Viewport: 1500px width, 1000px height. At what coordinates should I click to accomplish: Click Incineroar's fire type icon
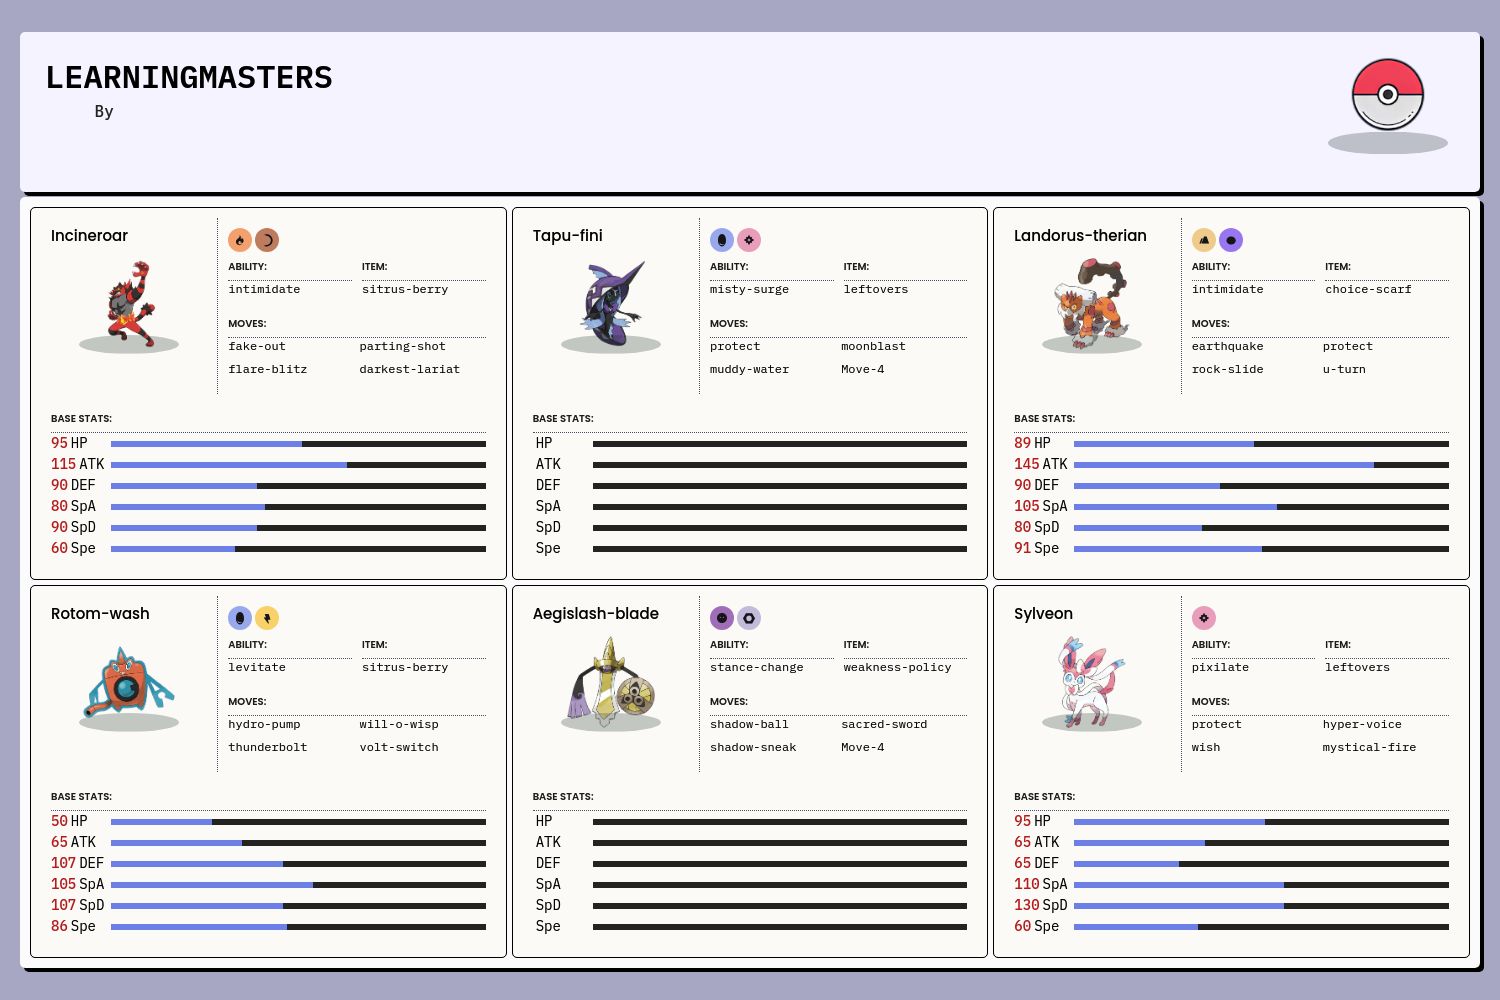point(240,240)
